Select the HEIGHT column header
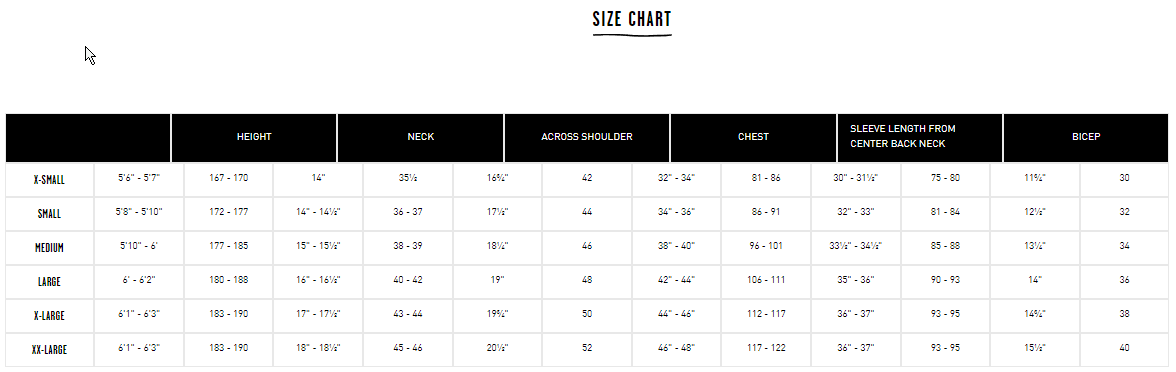1176x372 pixels. point(254,137)
